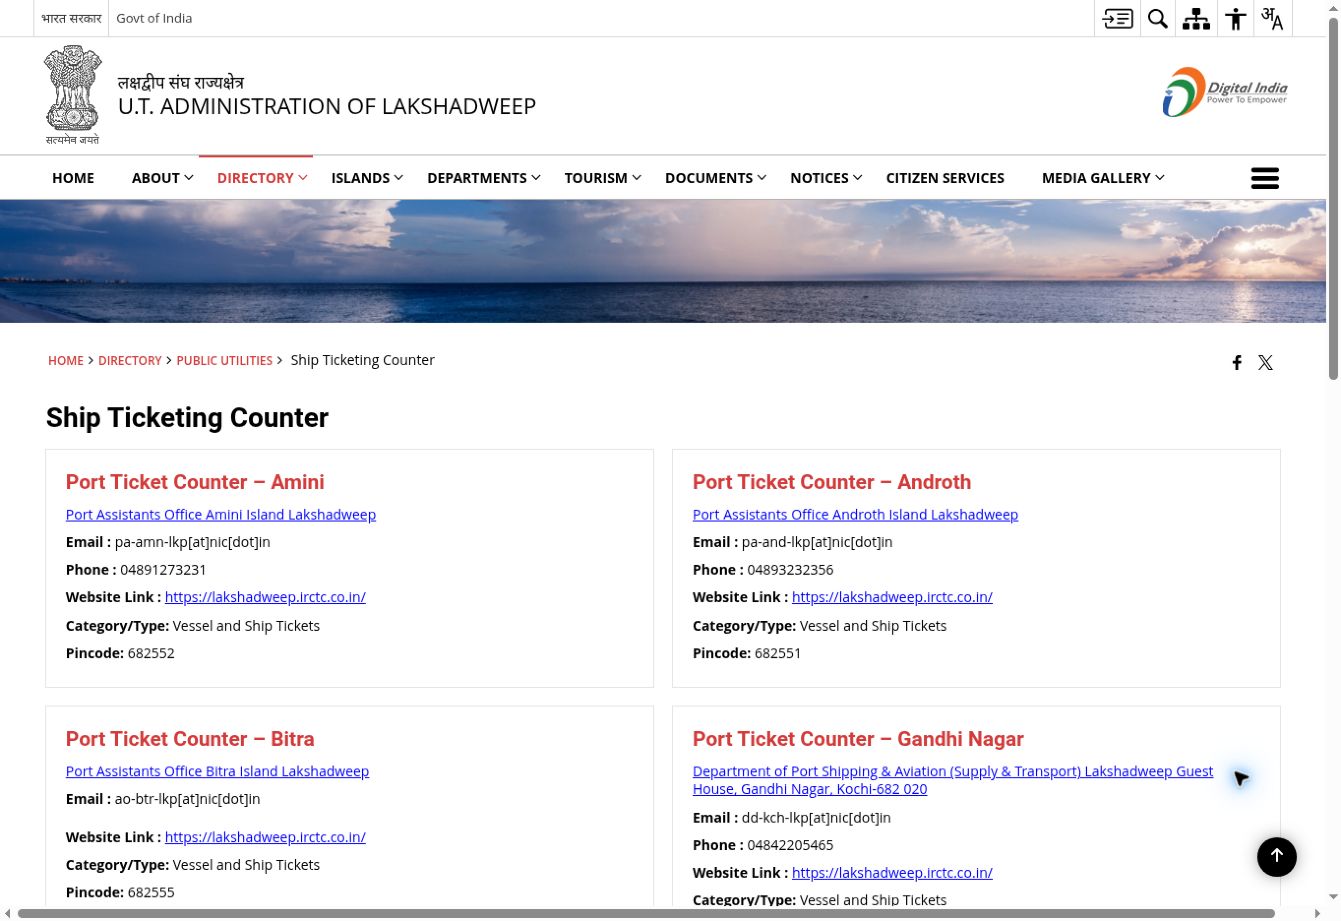Click the back to top arrow button

(1277, 857)
